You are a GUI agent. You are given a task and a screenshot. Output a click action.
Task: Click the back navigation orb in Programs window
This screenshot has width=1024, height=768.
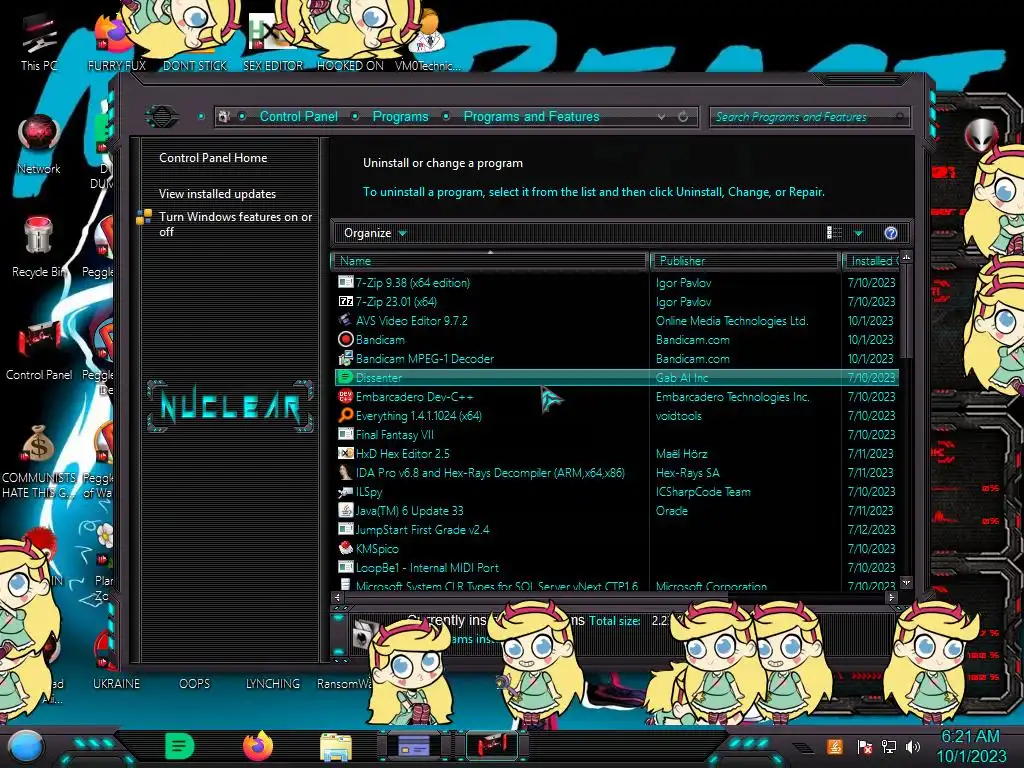pyautogui.click(x=161, y=117)
